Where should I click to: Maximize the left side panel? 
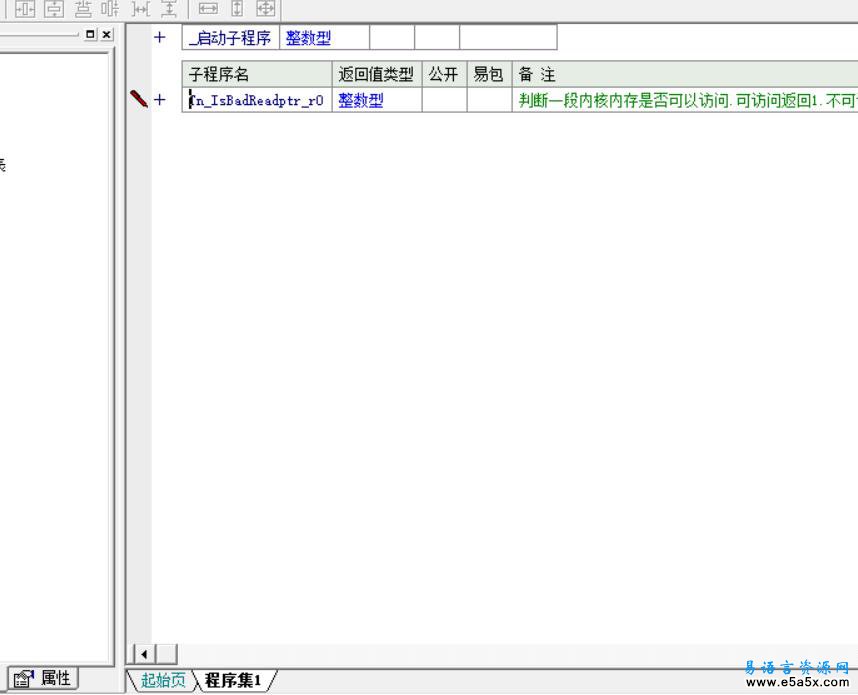click(90, 34)
